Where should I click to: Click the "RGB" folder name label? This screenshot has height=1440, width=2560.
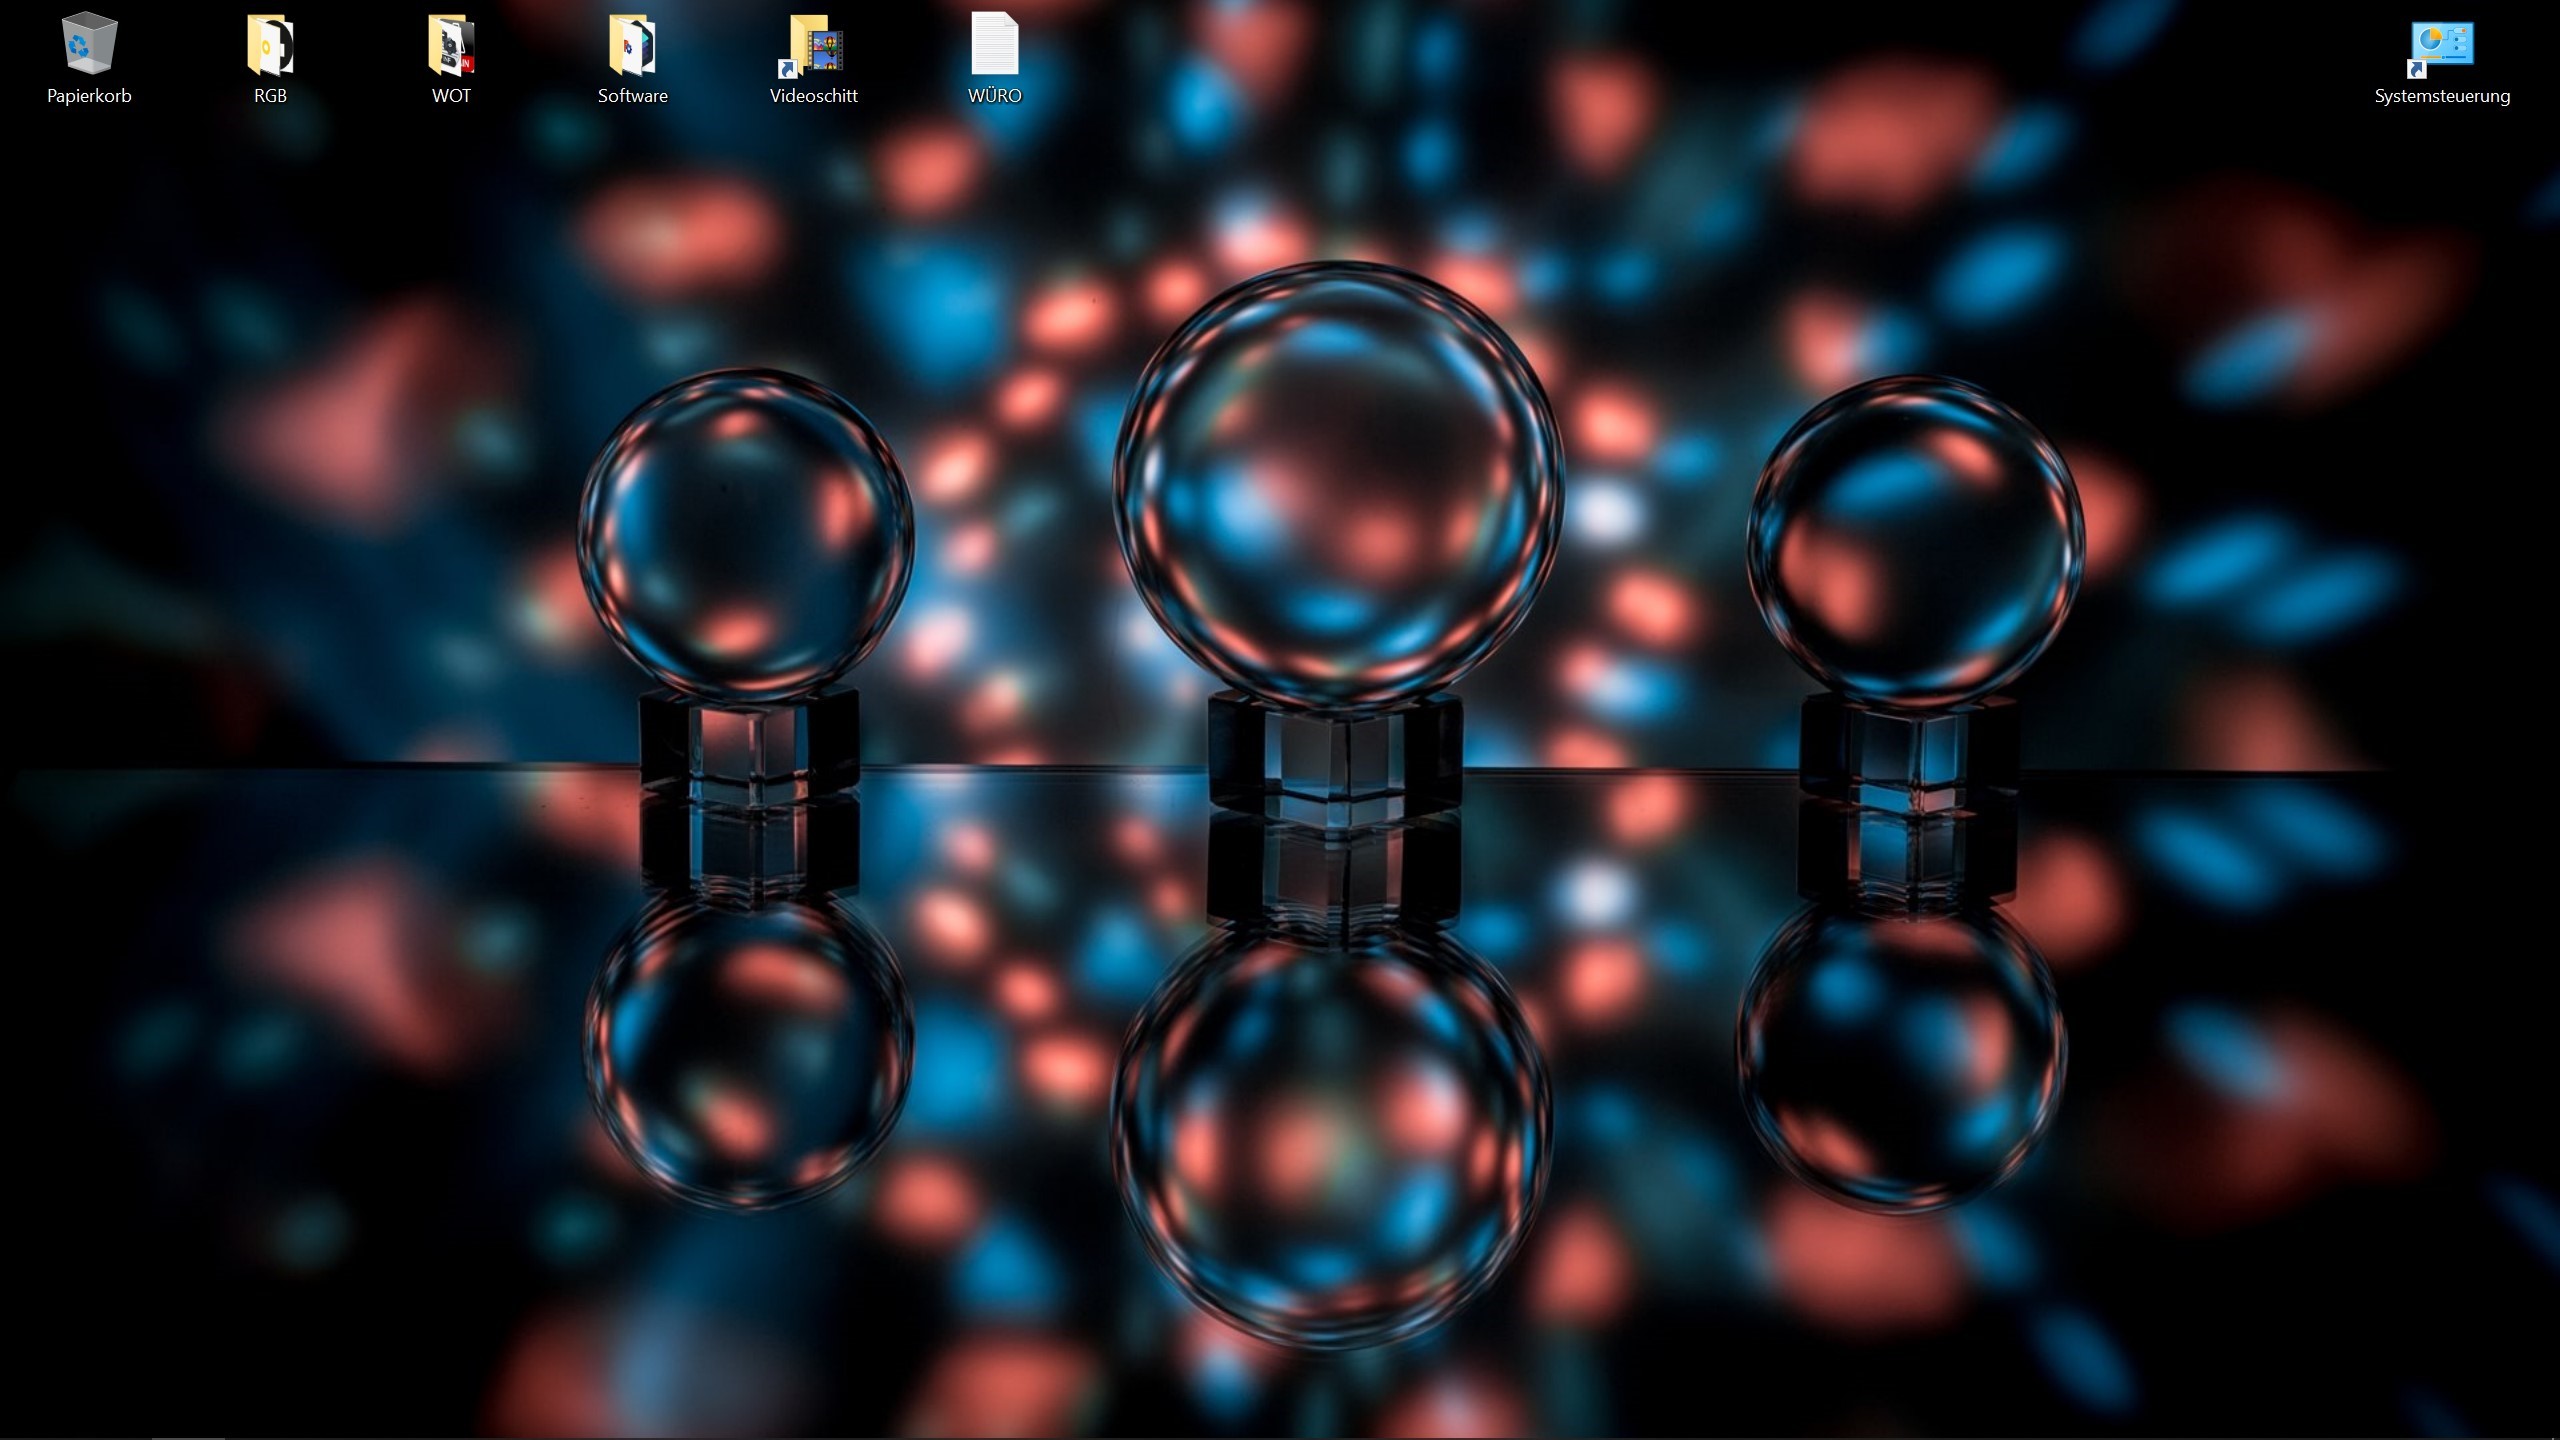coord(270,96)
